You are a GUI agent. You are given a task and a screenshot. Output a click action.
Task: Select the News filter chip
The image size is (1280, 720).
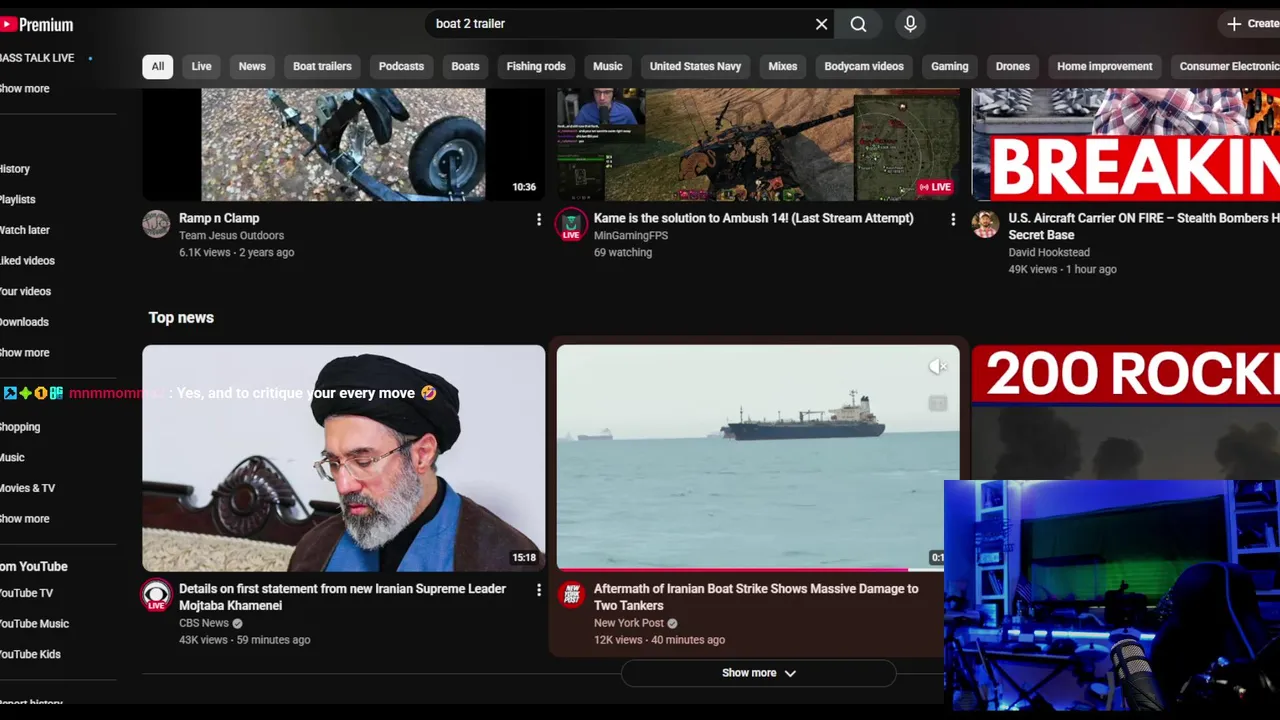(x=252, y=66)
